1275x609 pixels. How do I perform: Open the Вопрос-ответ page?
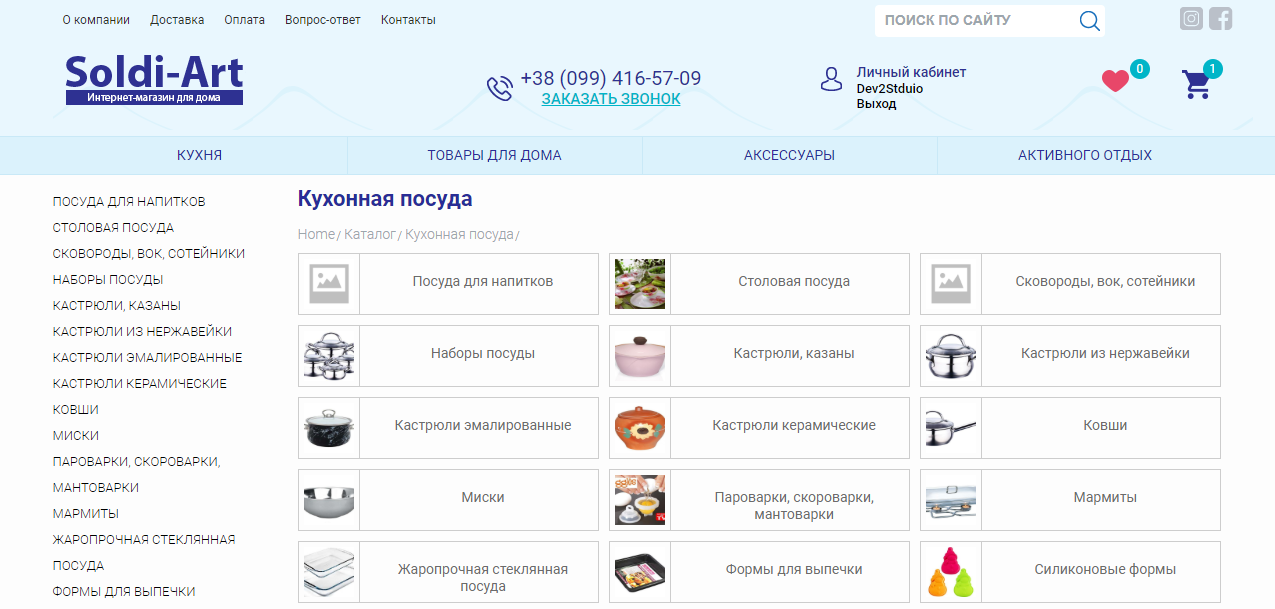(x=322, y=20)
